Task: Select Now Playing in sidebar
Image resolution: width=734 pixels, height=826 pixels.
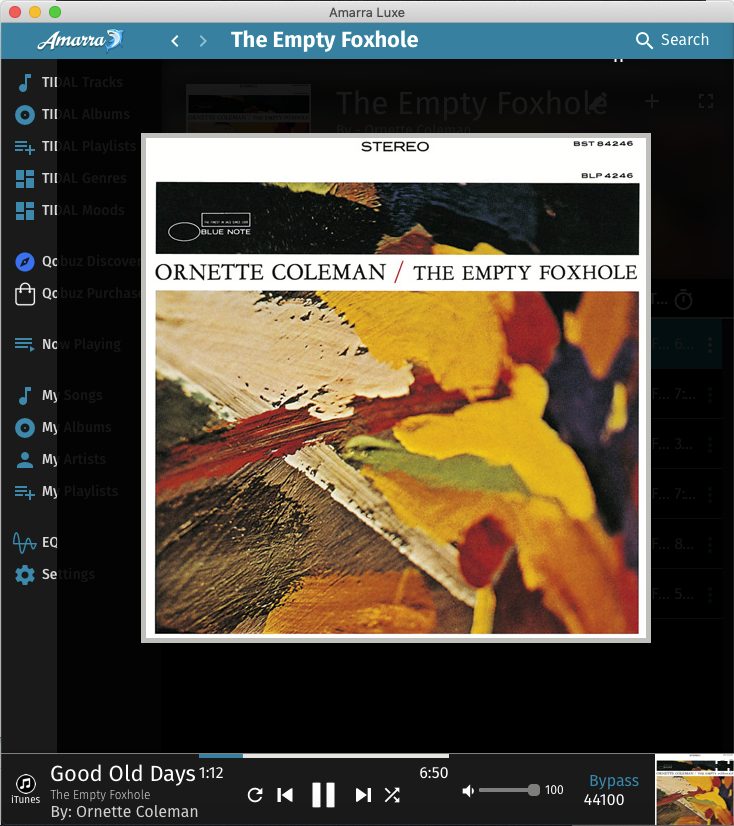Action: [81, 344]
